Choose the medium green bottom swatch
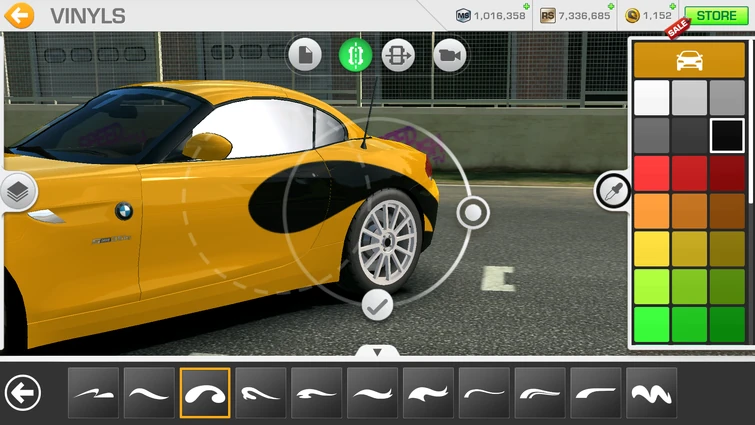755x425 pixels. 689,324
